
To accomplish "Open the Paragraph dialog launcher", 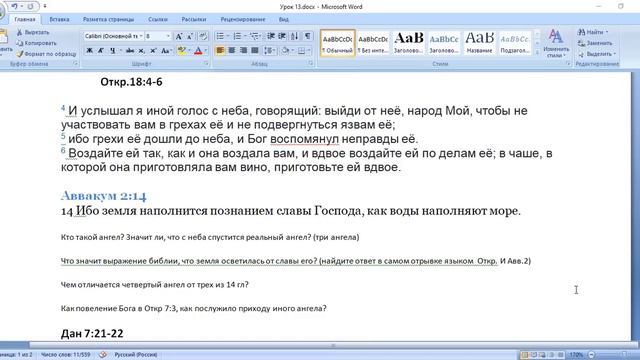I will [x=311, y=64].
